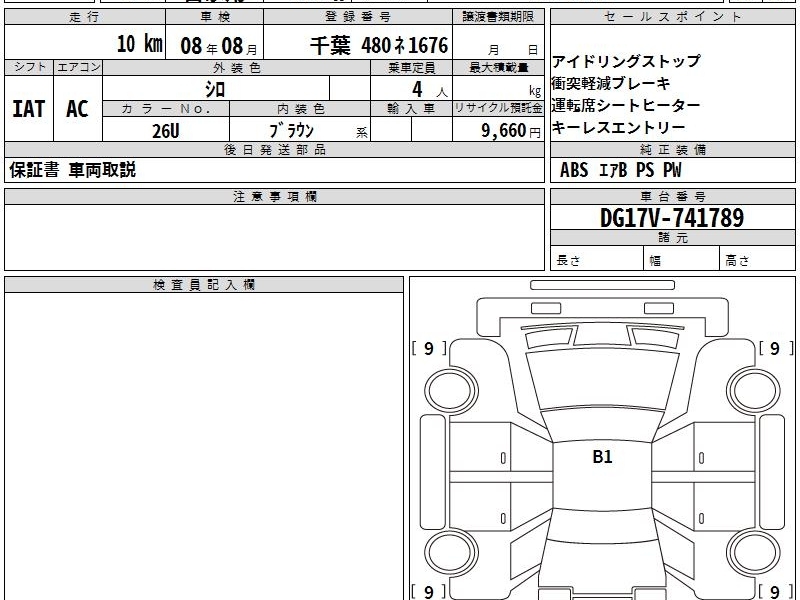Click the セールスポイント header
Viewport: 800px width, 600px height.
672,17
